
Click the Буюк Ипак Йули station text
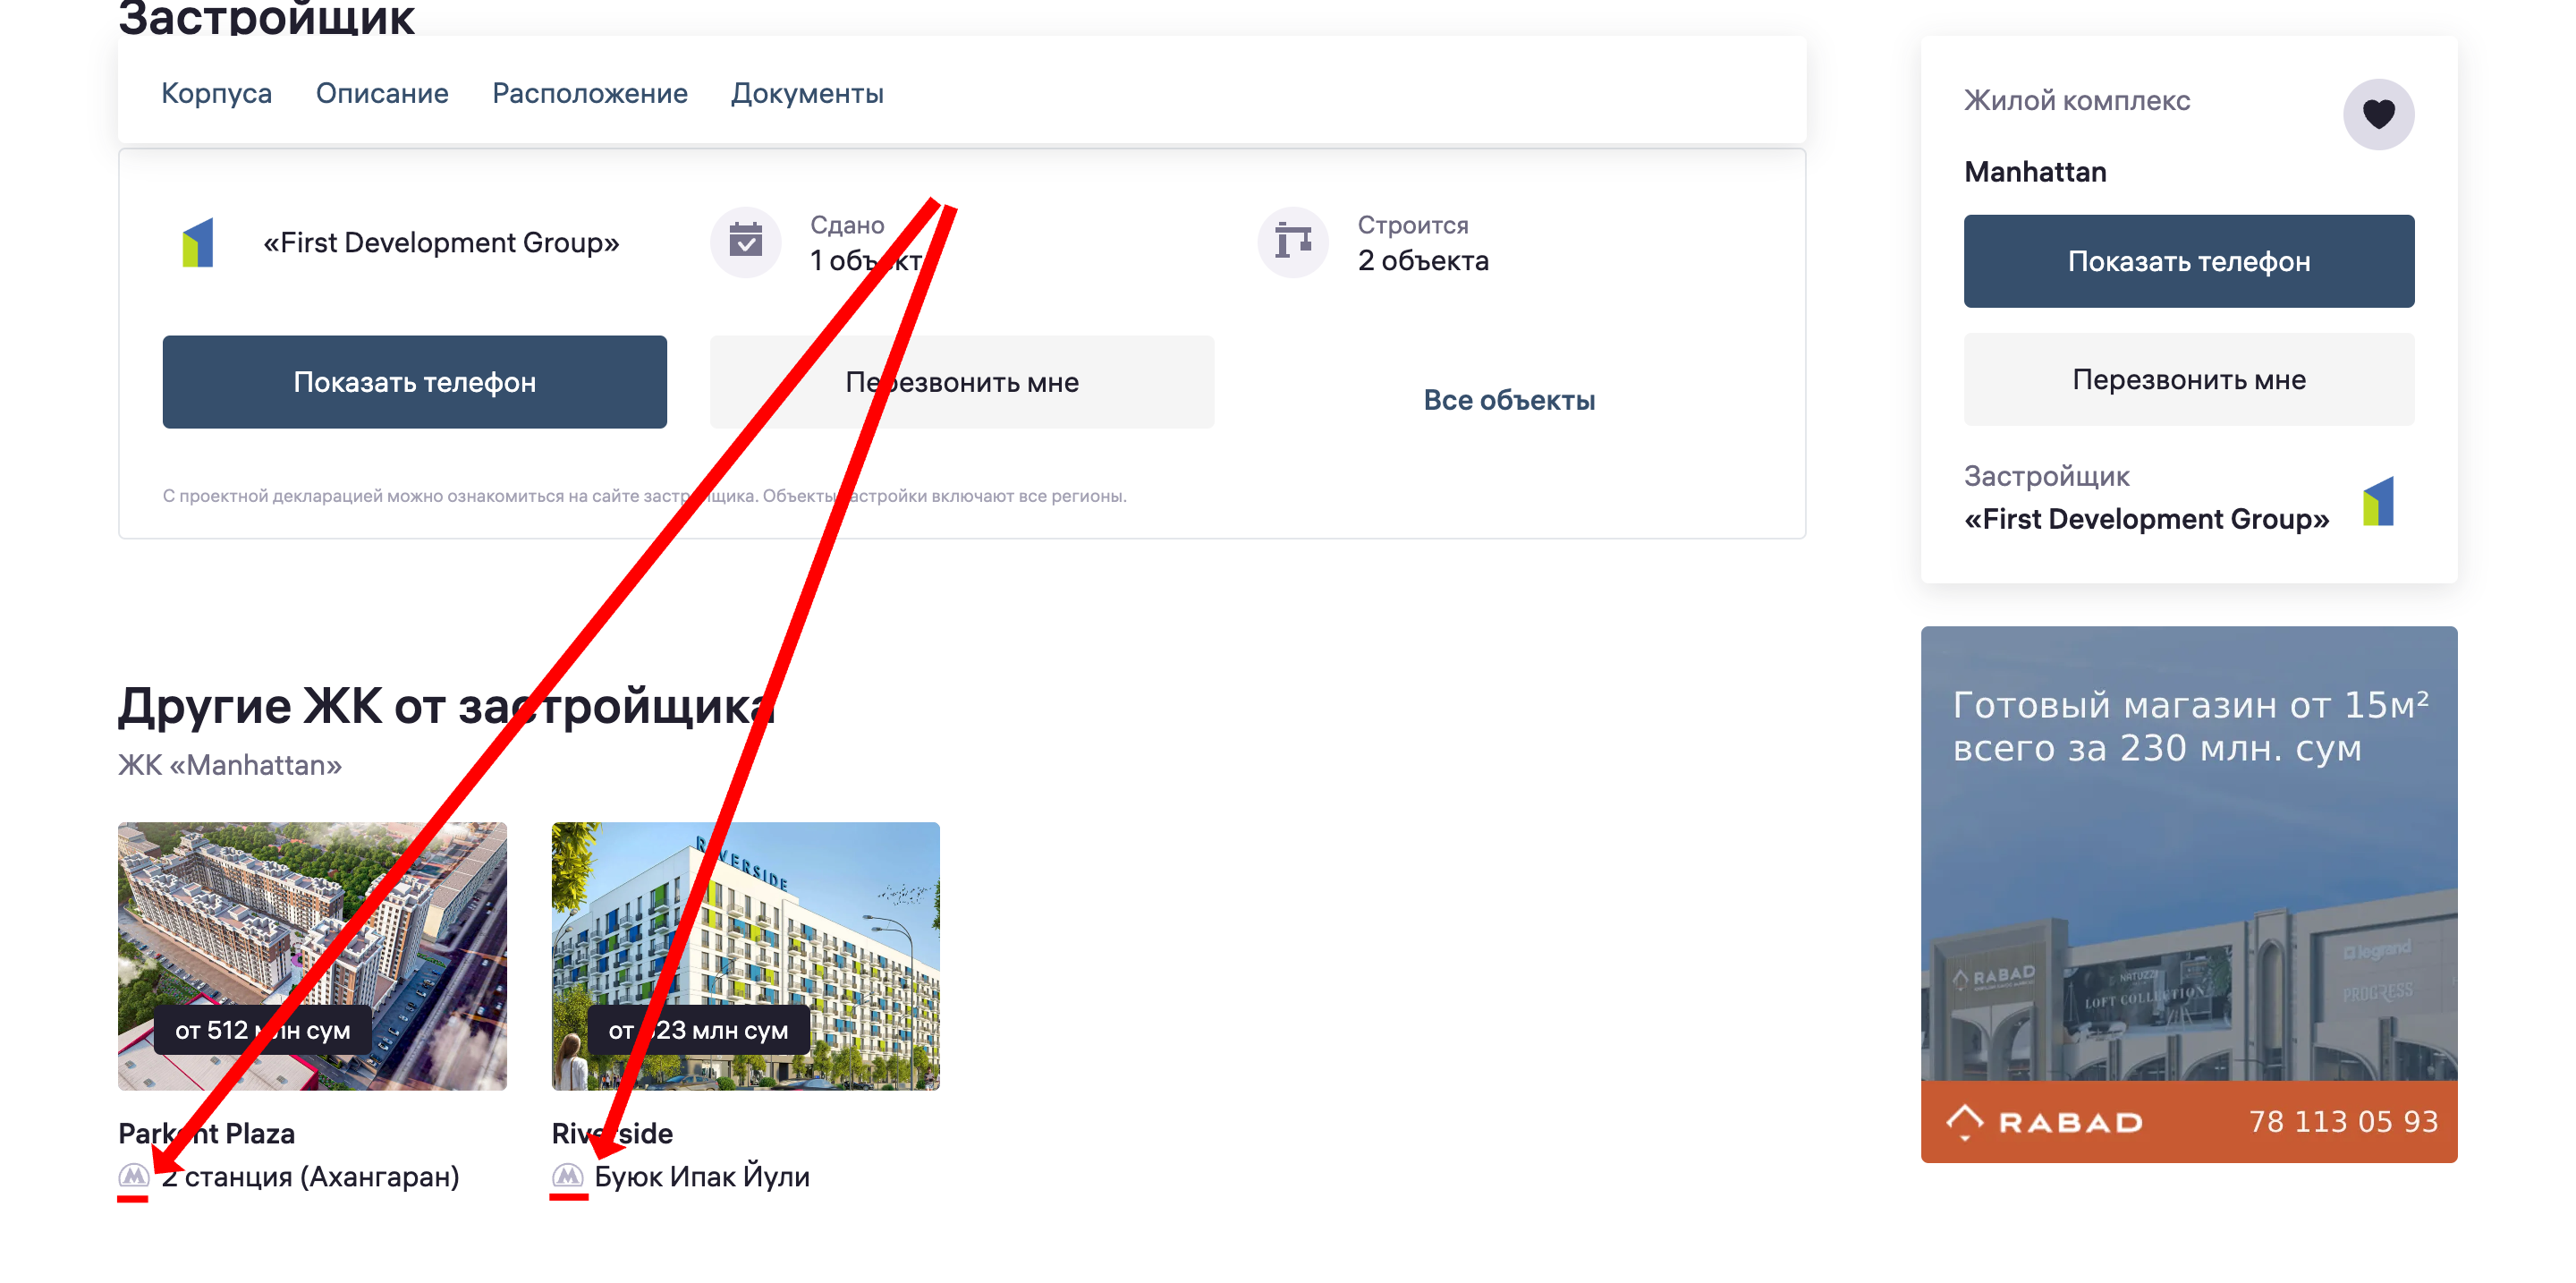702,1176
